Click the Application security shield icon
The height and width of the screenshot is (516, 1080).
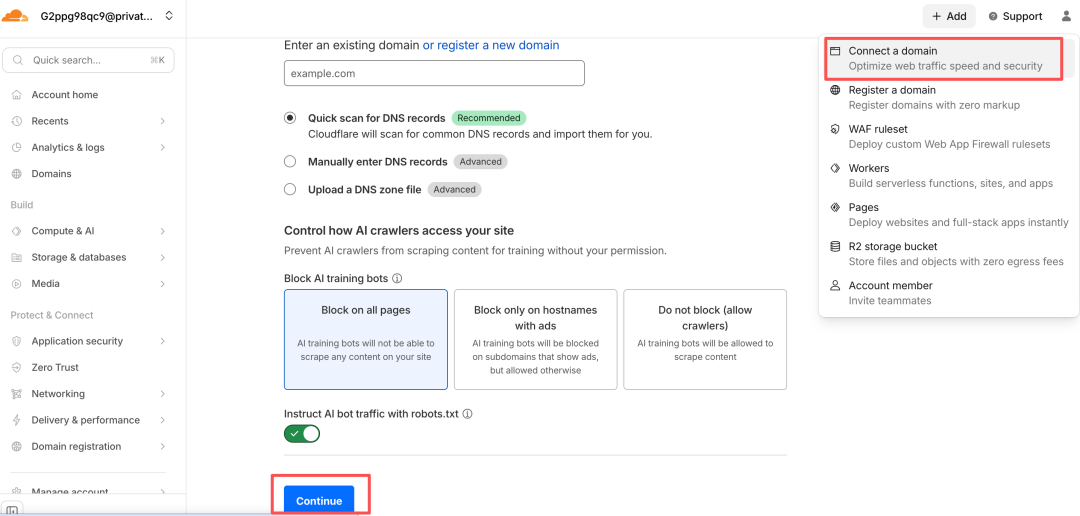tap(17, 341)
